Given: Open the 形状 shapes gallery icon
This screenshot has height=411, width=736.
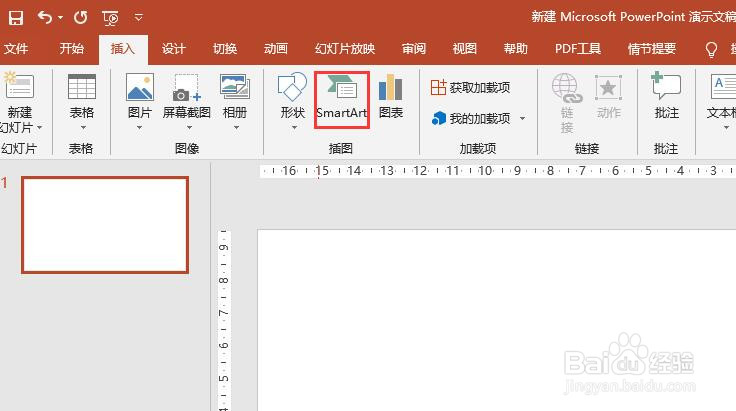Looking at the screenshot, I should tap(292, 87).
